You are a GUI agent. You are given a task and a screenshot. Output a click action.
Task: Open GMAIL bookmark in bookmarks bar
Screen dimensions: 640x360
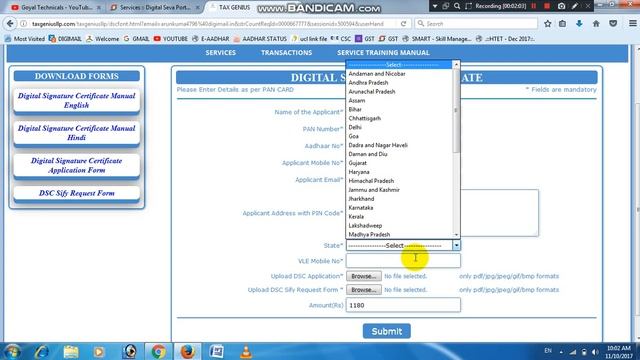coord(136,39)
